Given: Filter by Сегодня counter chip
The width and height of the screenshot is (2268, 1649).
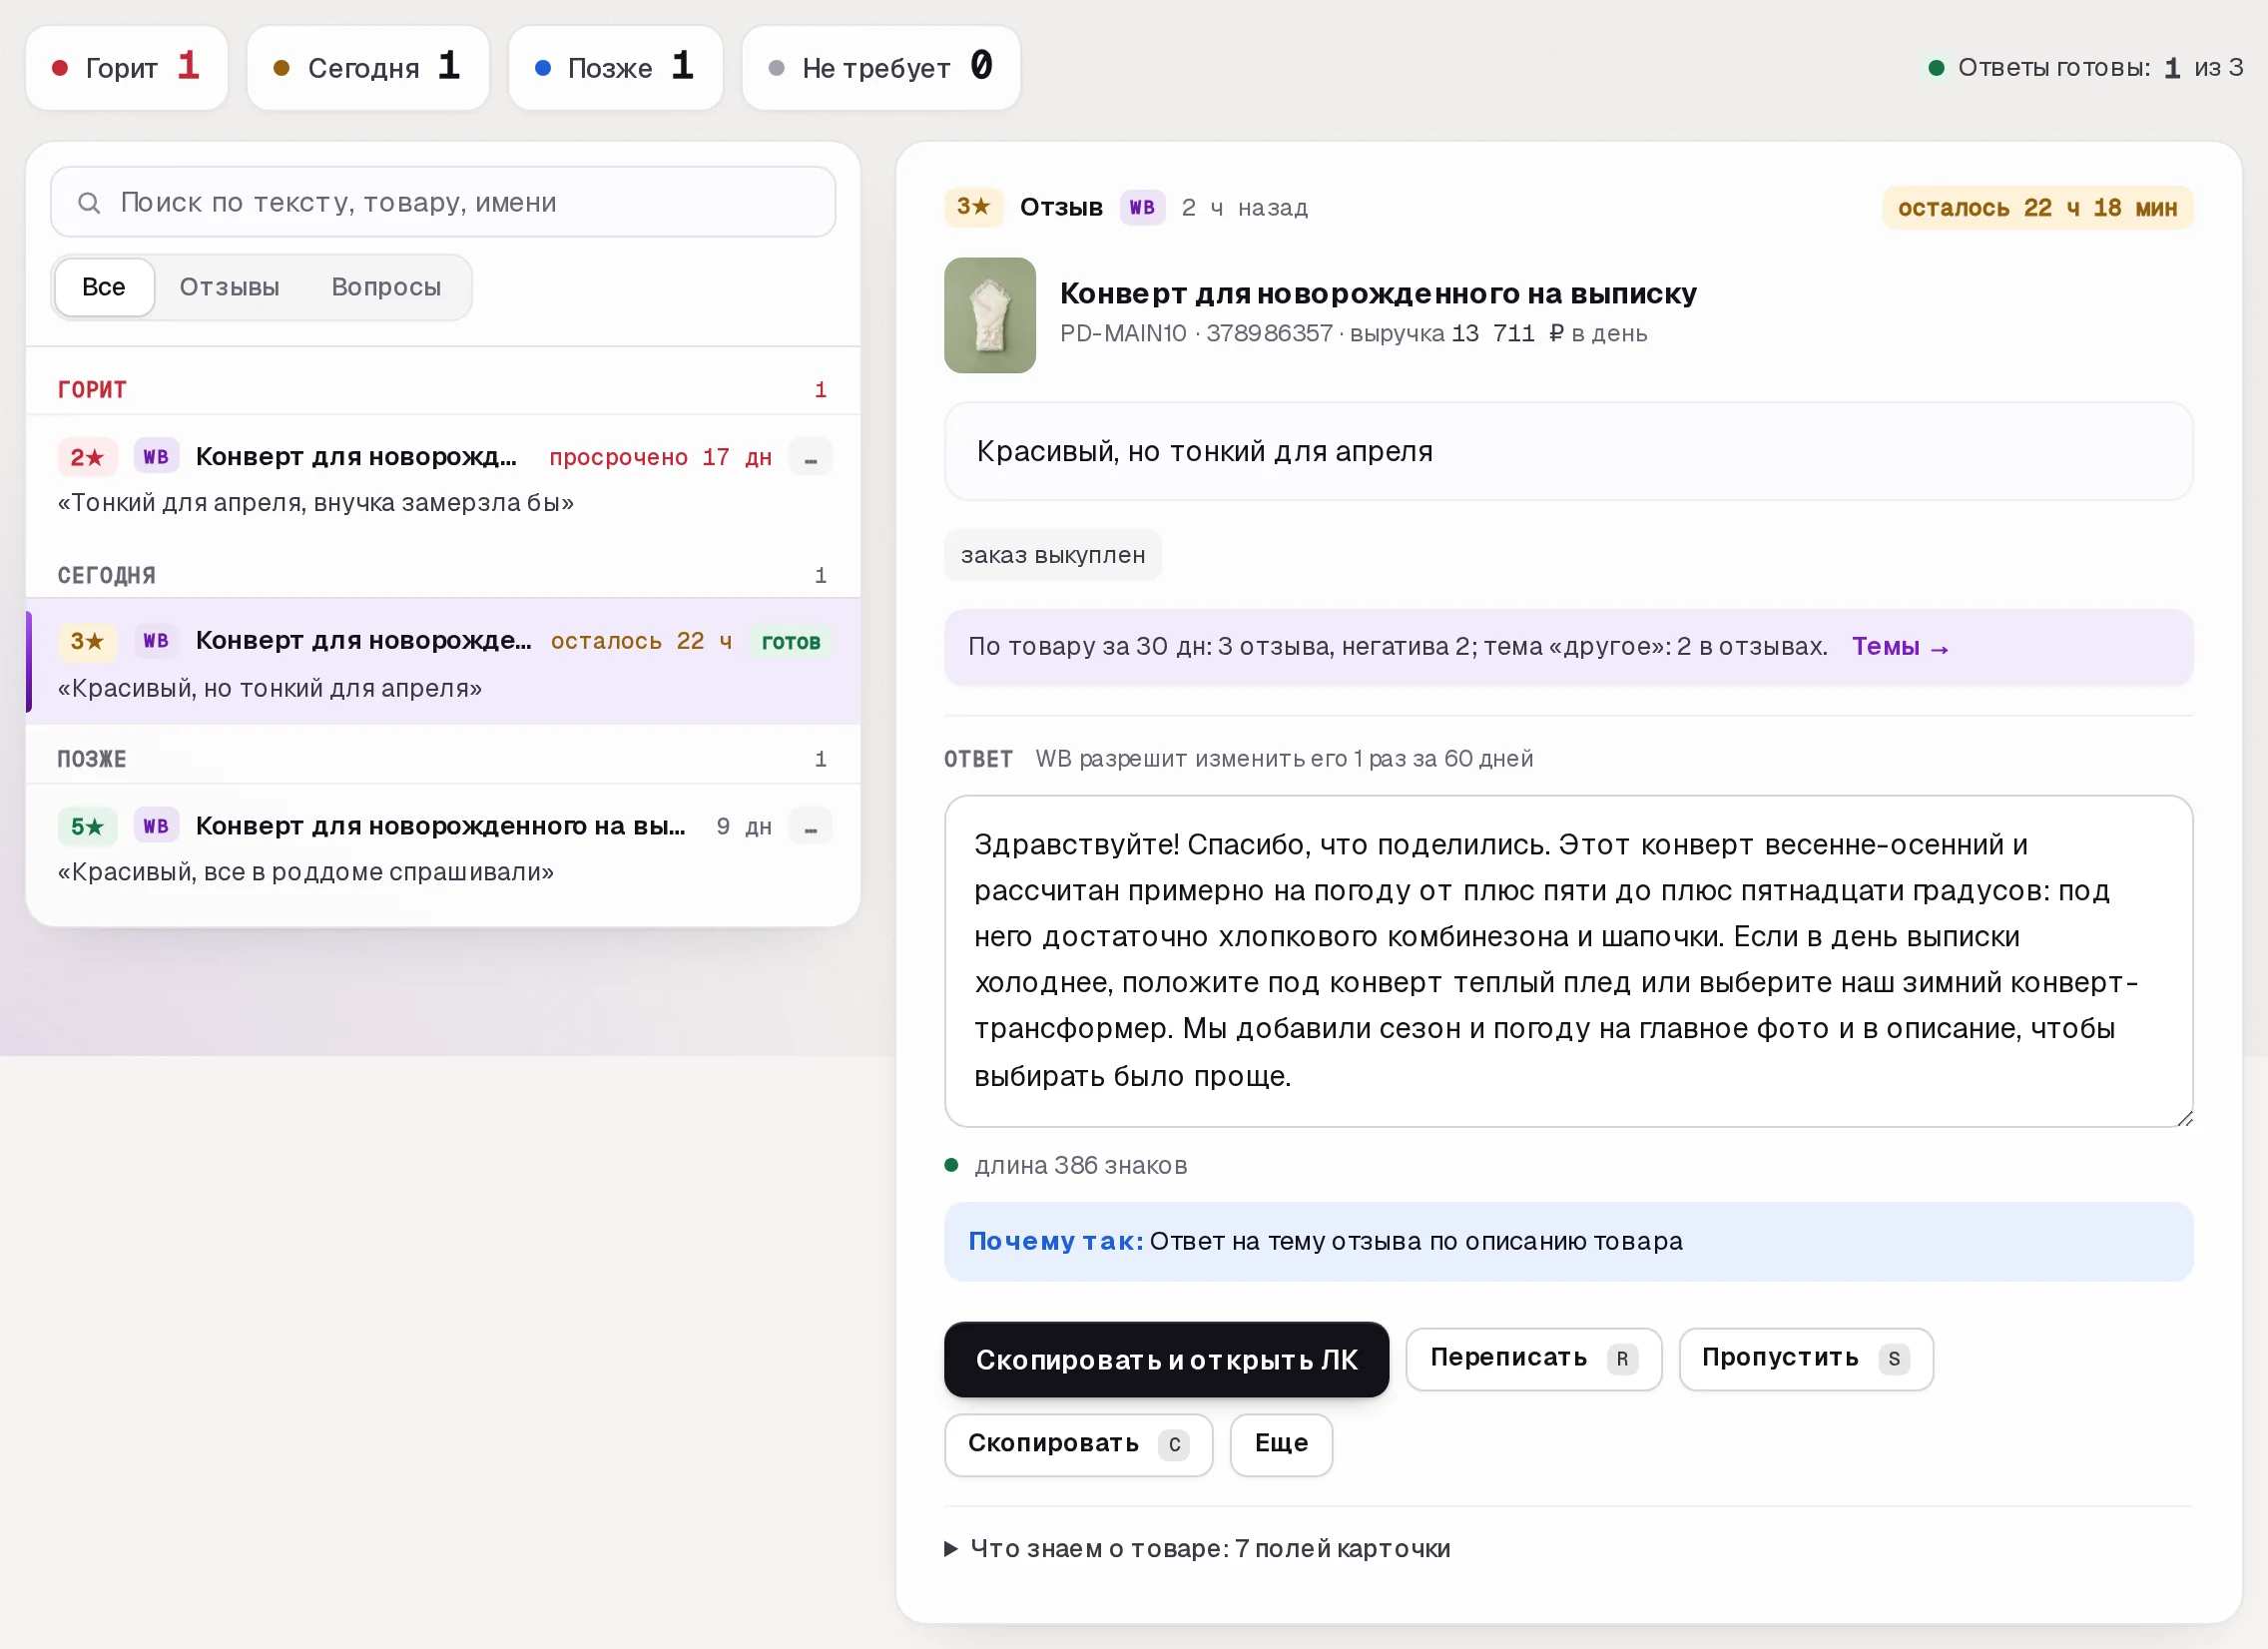Looking at the screenshot, I should pyautogui.click(x=368, y=68).
